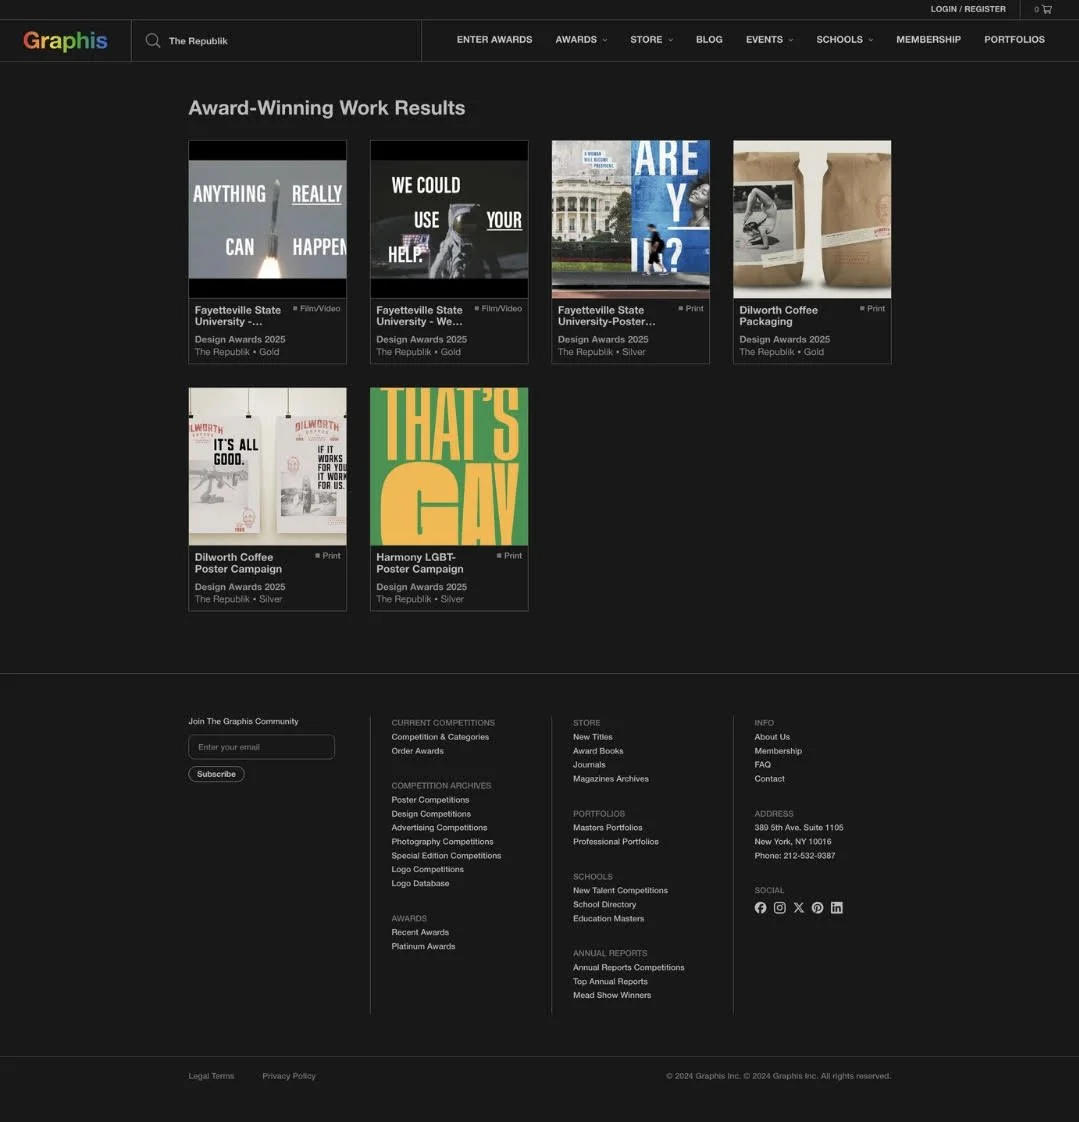Click the Enter your email field
The image size is (1079, 1122).
[x=261, y=747]
